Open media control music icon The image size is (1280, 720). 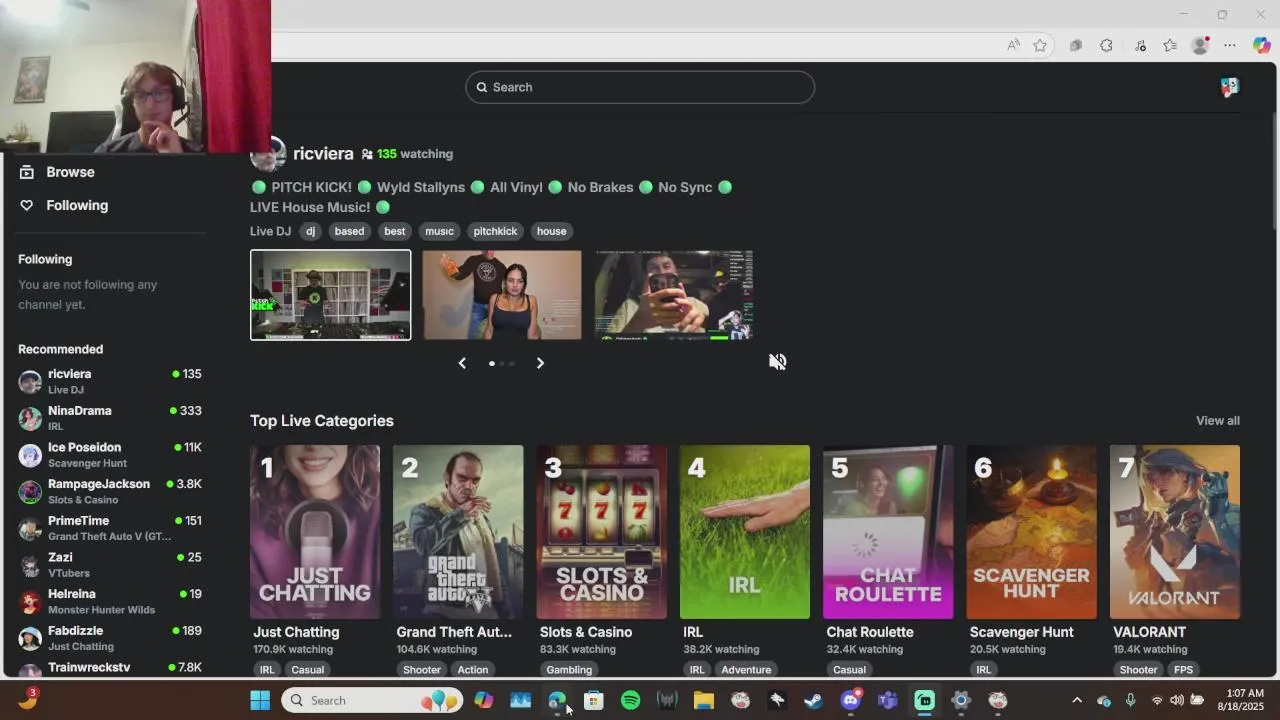click(1140, 45)
